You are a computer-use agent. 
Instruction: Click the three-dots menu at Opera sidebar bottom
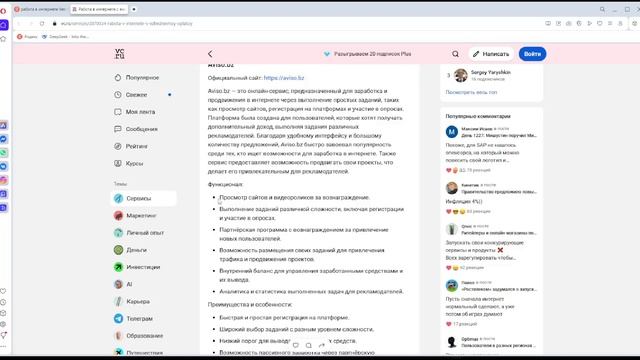[3, 346]
